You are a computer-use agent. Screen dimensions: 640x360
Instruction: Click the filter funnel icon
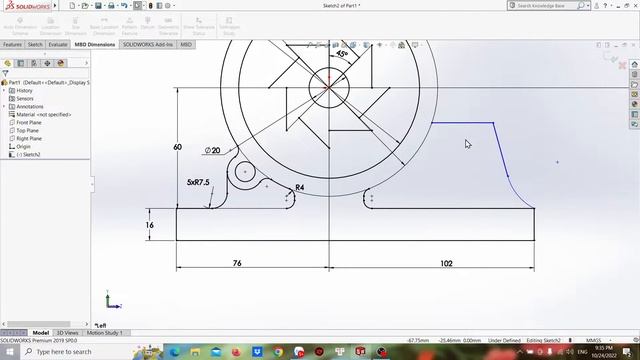[5, 73]
